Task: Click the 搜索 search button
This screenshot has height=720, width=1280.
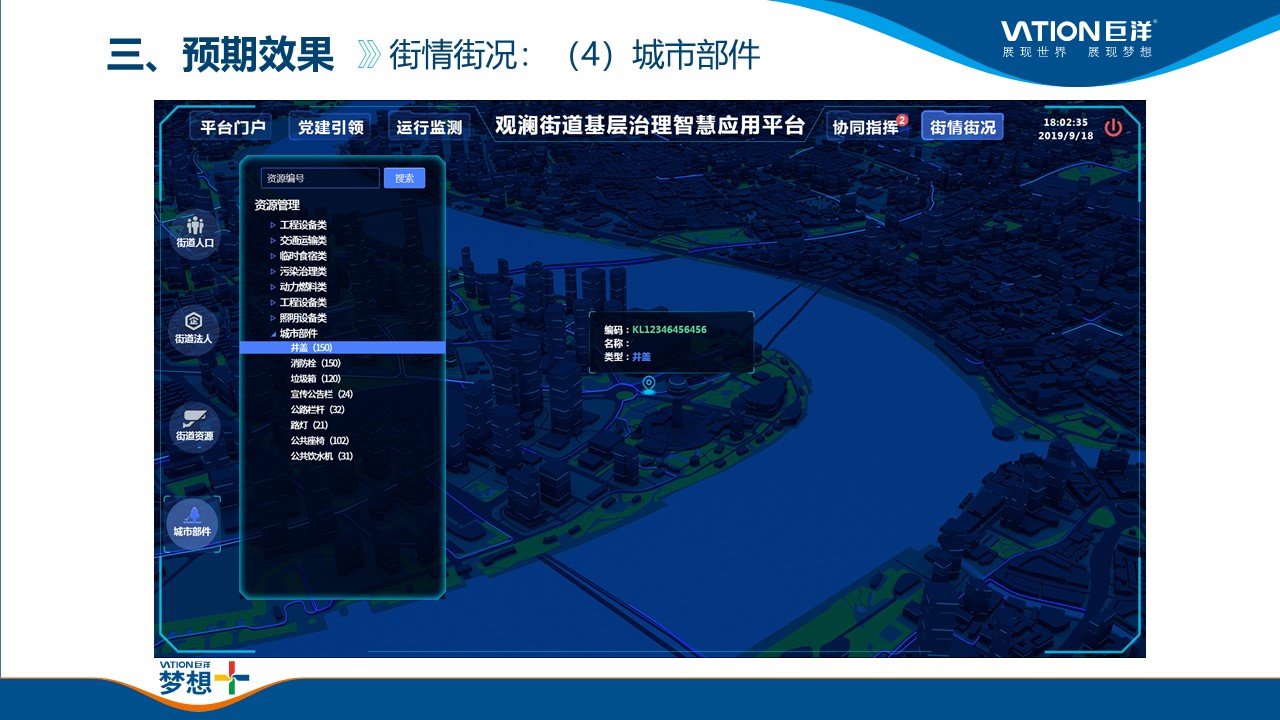Action: tap(404, 178)
